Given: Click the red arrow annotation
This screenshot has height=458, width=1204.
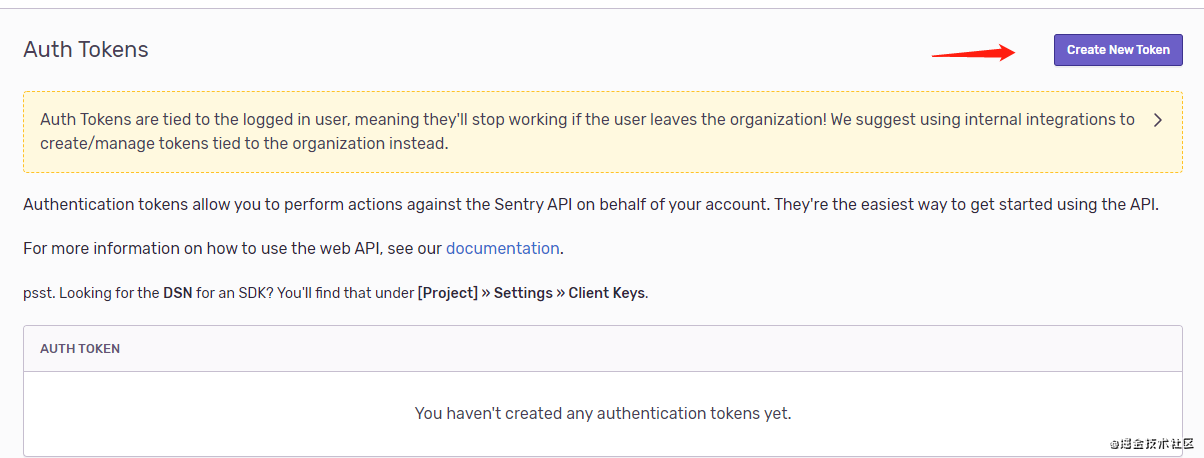Looking at the screenshot, I should pyautogui.click(x=973, y=52).
